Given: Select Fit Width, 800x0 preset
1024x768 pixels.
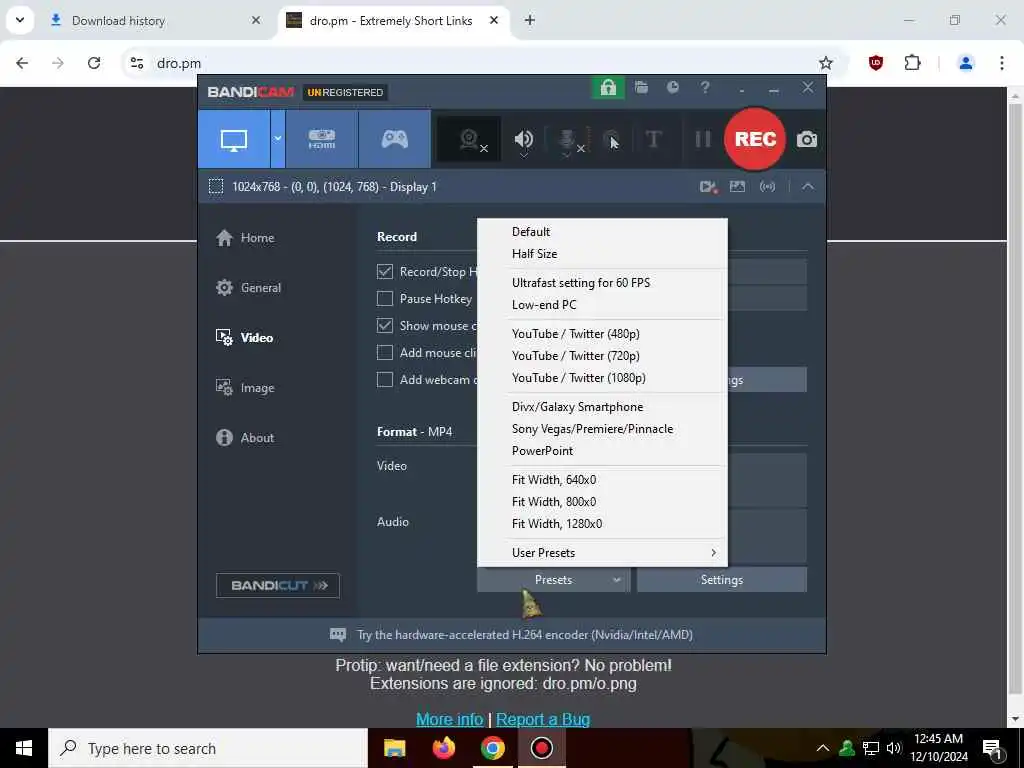Looking at the screenshot, I should (602, 502).
